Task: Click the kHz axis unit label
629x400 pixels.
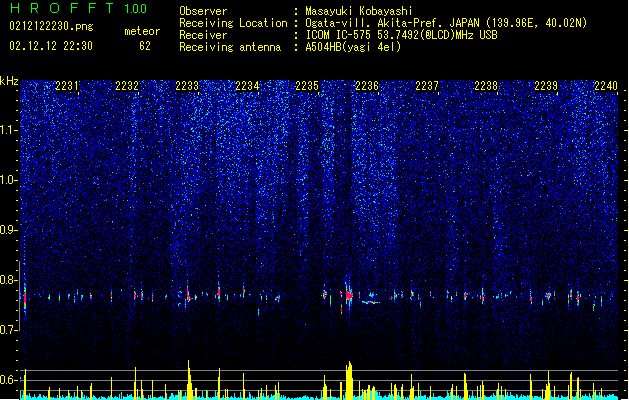Action: 9,81
